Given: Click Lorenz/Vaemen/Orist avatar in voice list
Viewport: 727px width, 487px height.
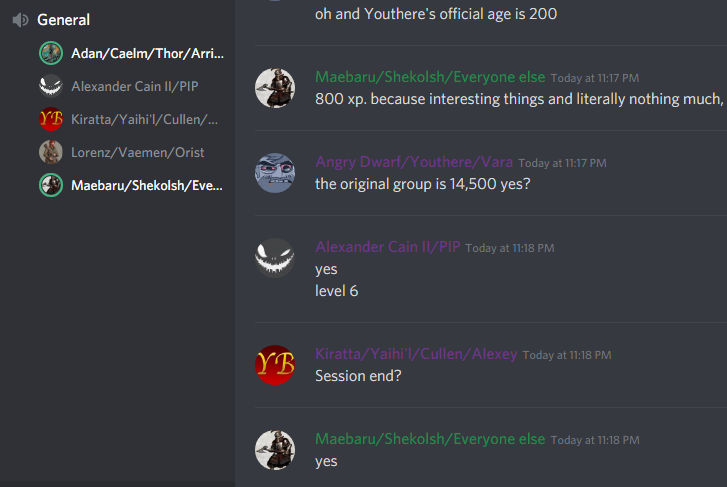Looking at the screenshot, I should tap(51, 152).
